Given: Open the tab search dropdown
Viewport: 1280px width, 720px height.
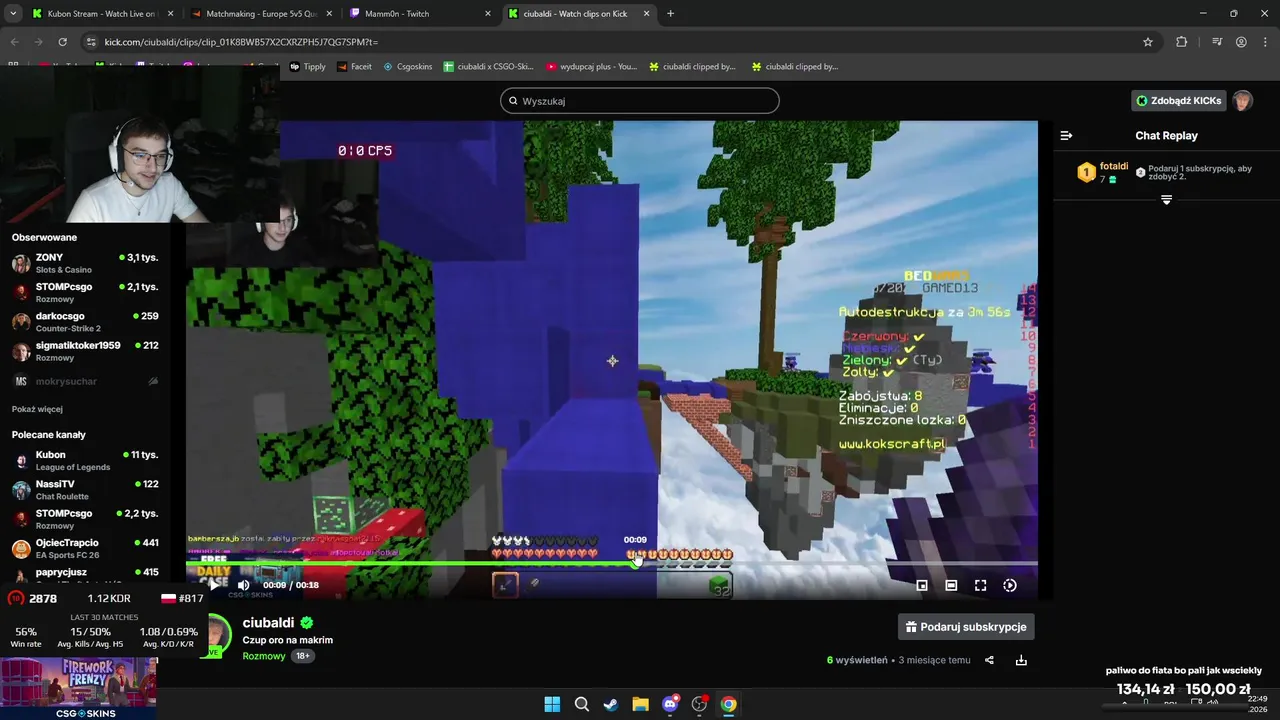Looking at the screenshot, I should 12,14.
